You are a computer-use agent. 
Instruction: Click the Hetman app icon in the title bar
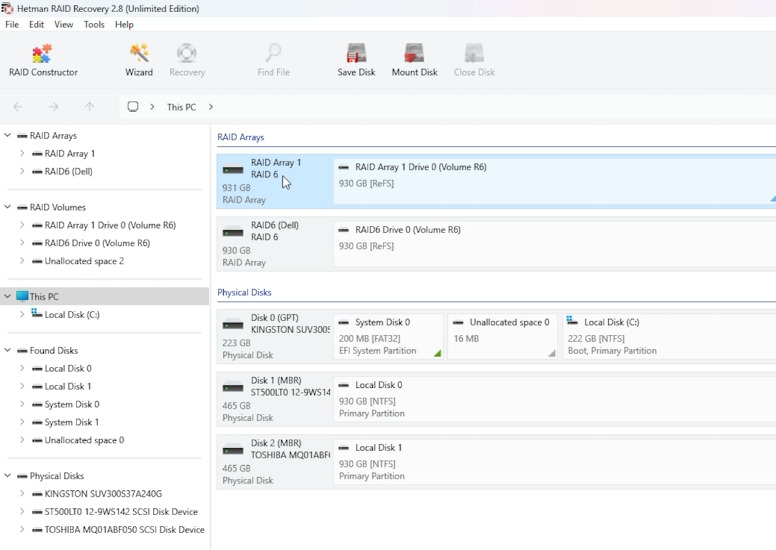(7, 8)
